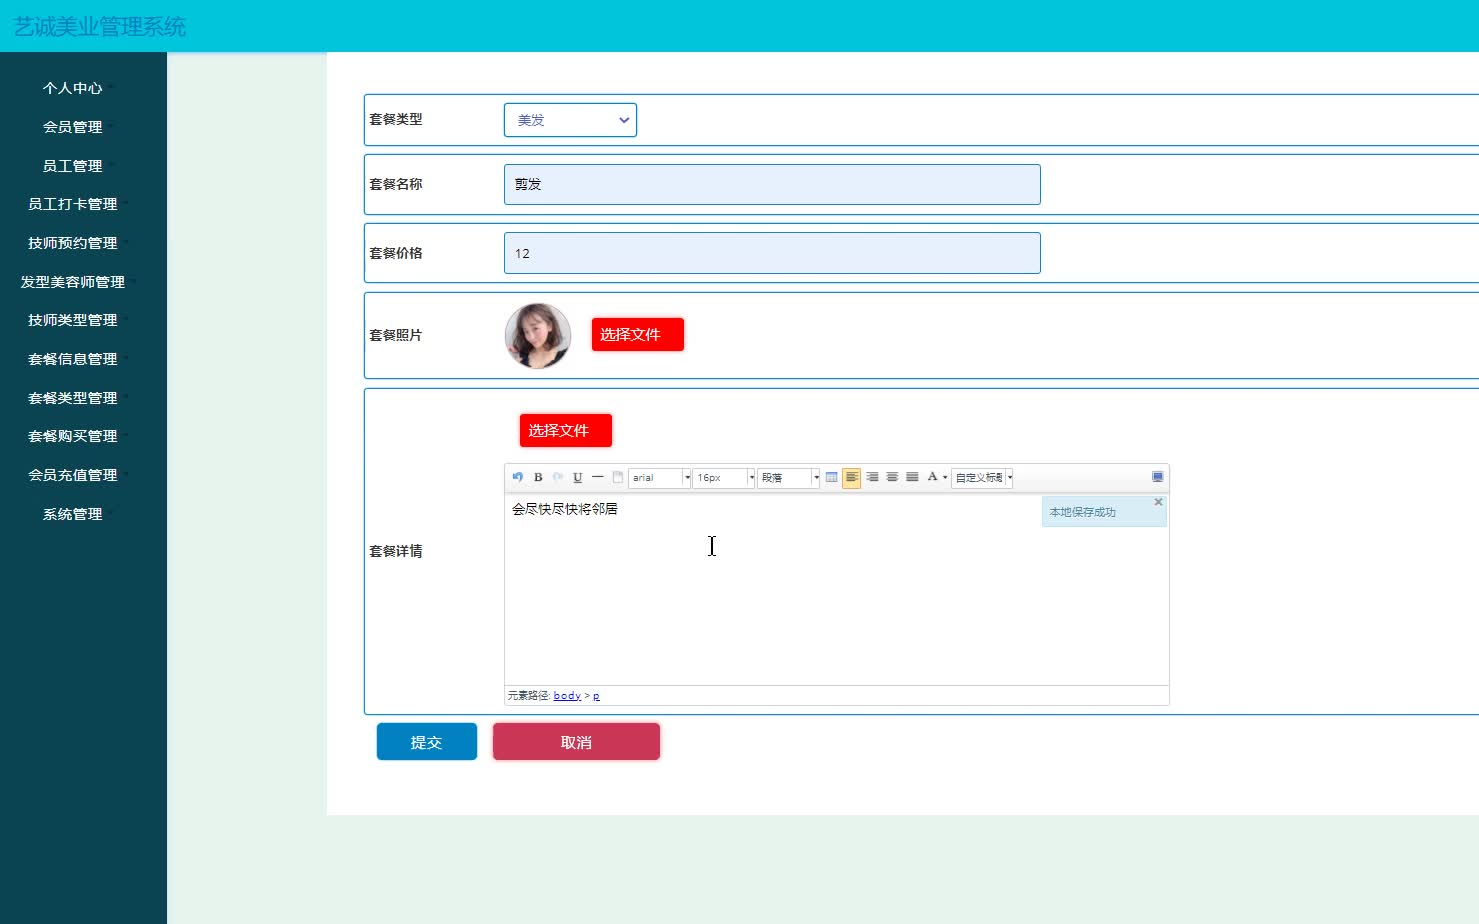Open the 套餐类型 dropdown showing 美发
The width and height of the screenshot is (1479, 924).
(570, 119)
